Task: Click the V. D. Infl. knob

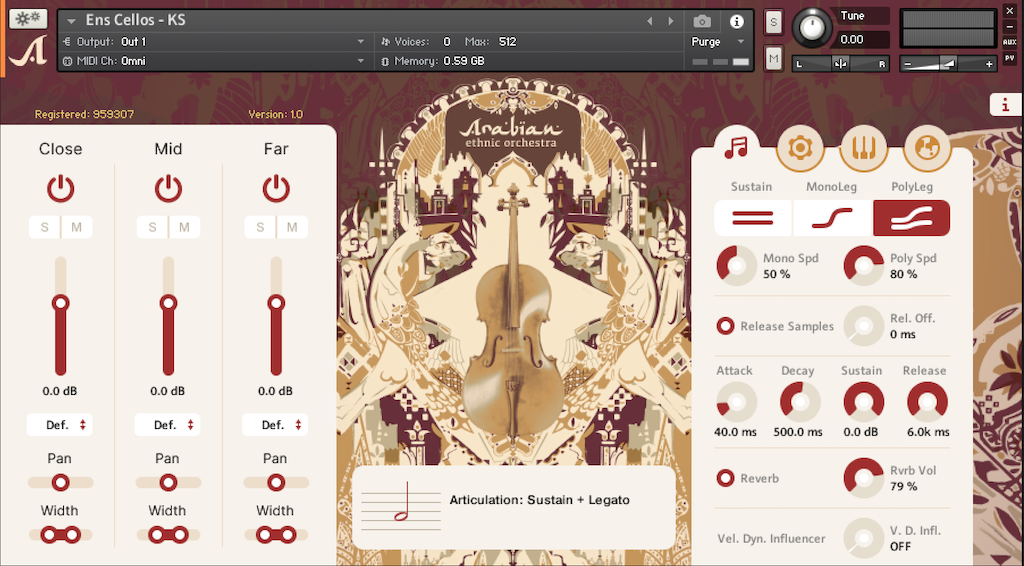Action: pos(863,538)
